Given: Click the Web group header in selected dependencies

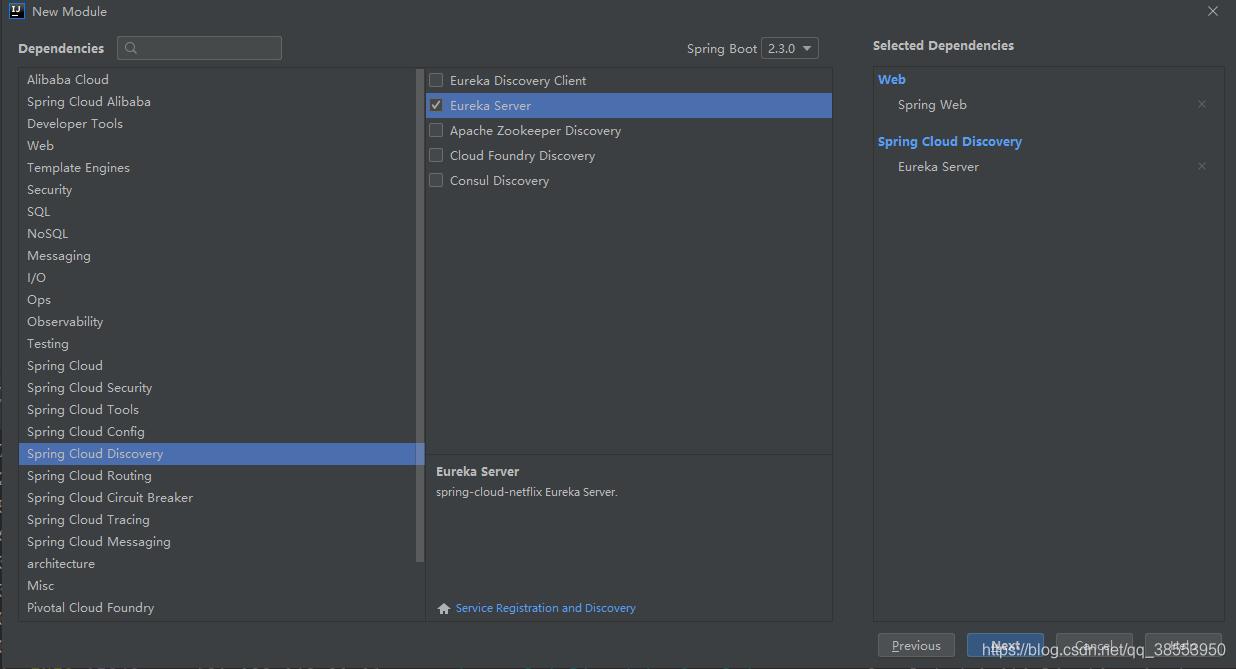Looking at the screenshot, I should coord(892,80).
